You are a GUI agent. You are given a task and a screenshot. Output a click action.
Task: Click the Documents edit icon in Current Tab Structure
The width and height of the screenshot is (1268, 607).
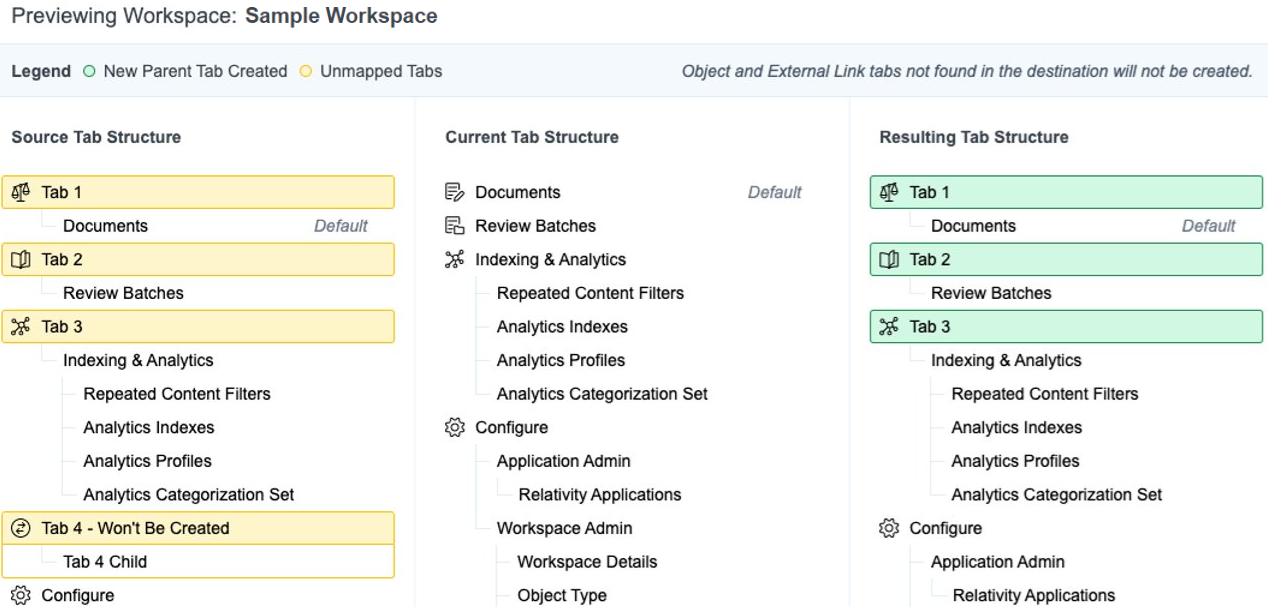click(455, 192)
